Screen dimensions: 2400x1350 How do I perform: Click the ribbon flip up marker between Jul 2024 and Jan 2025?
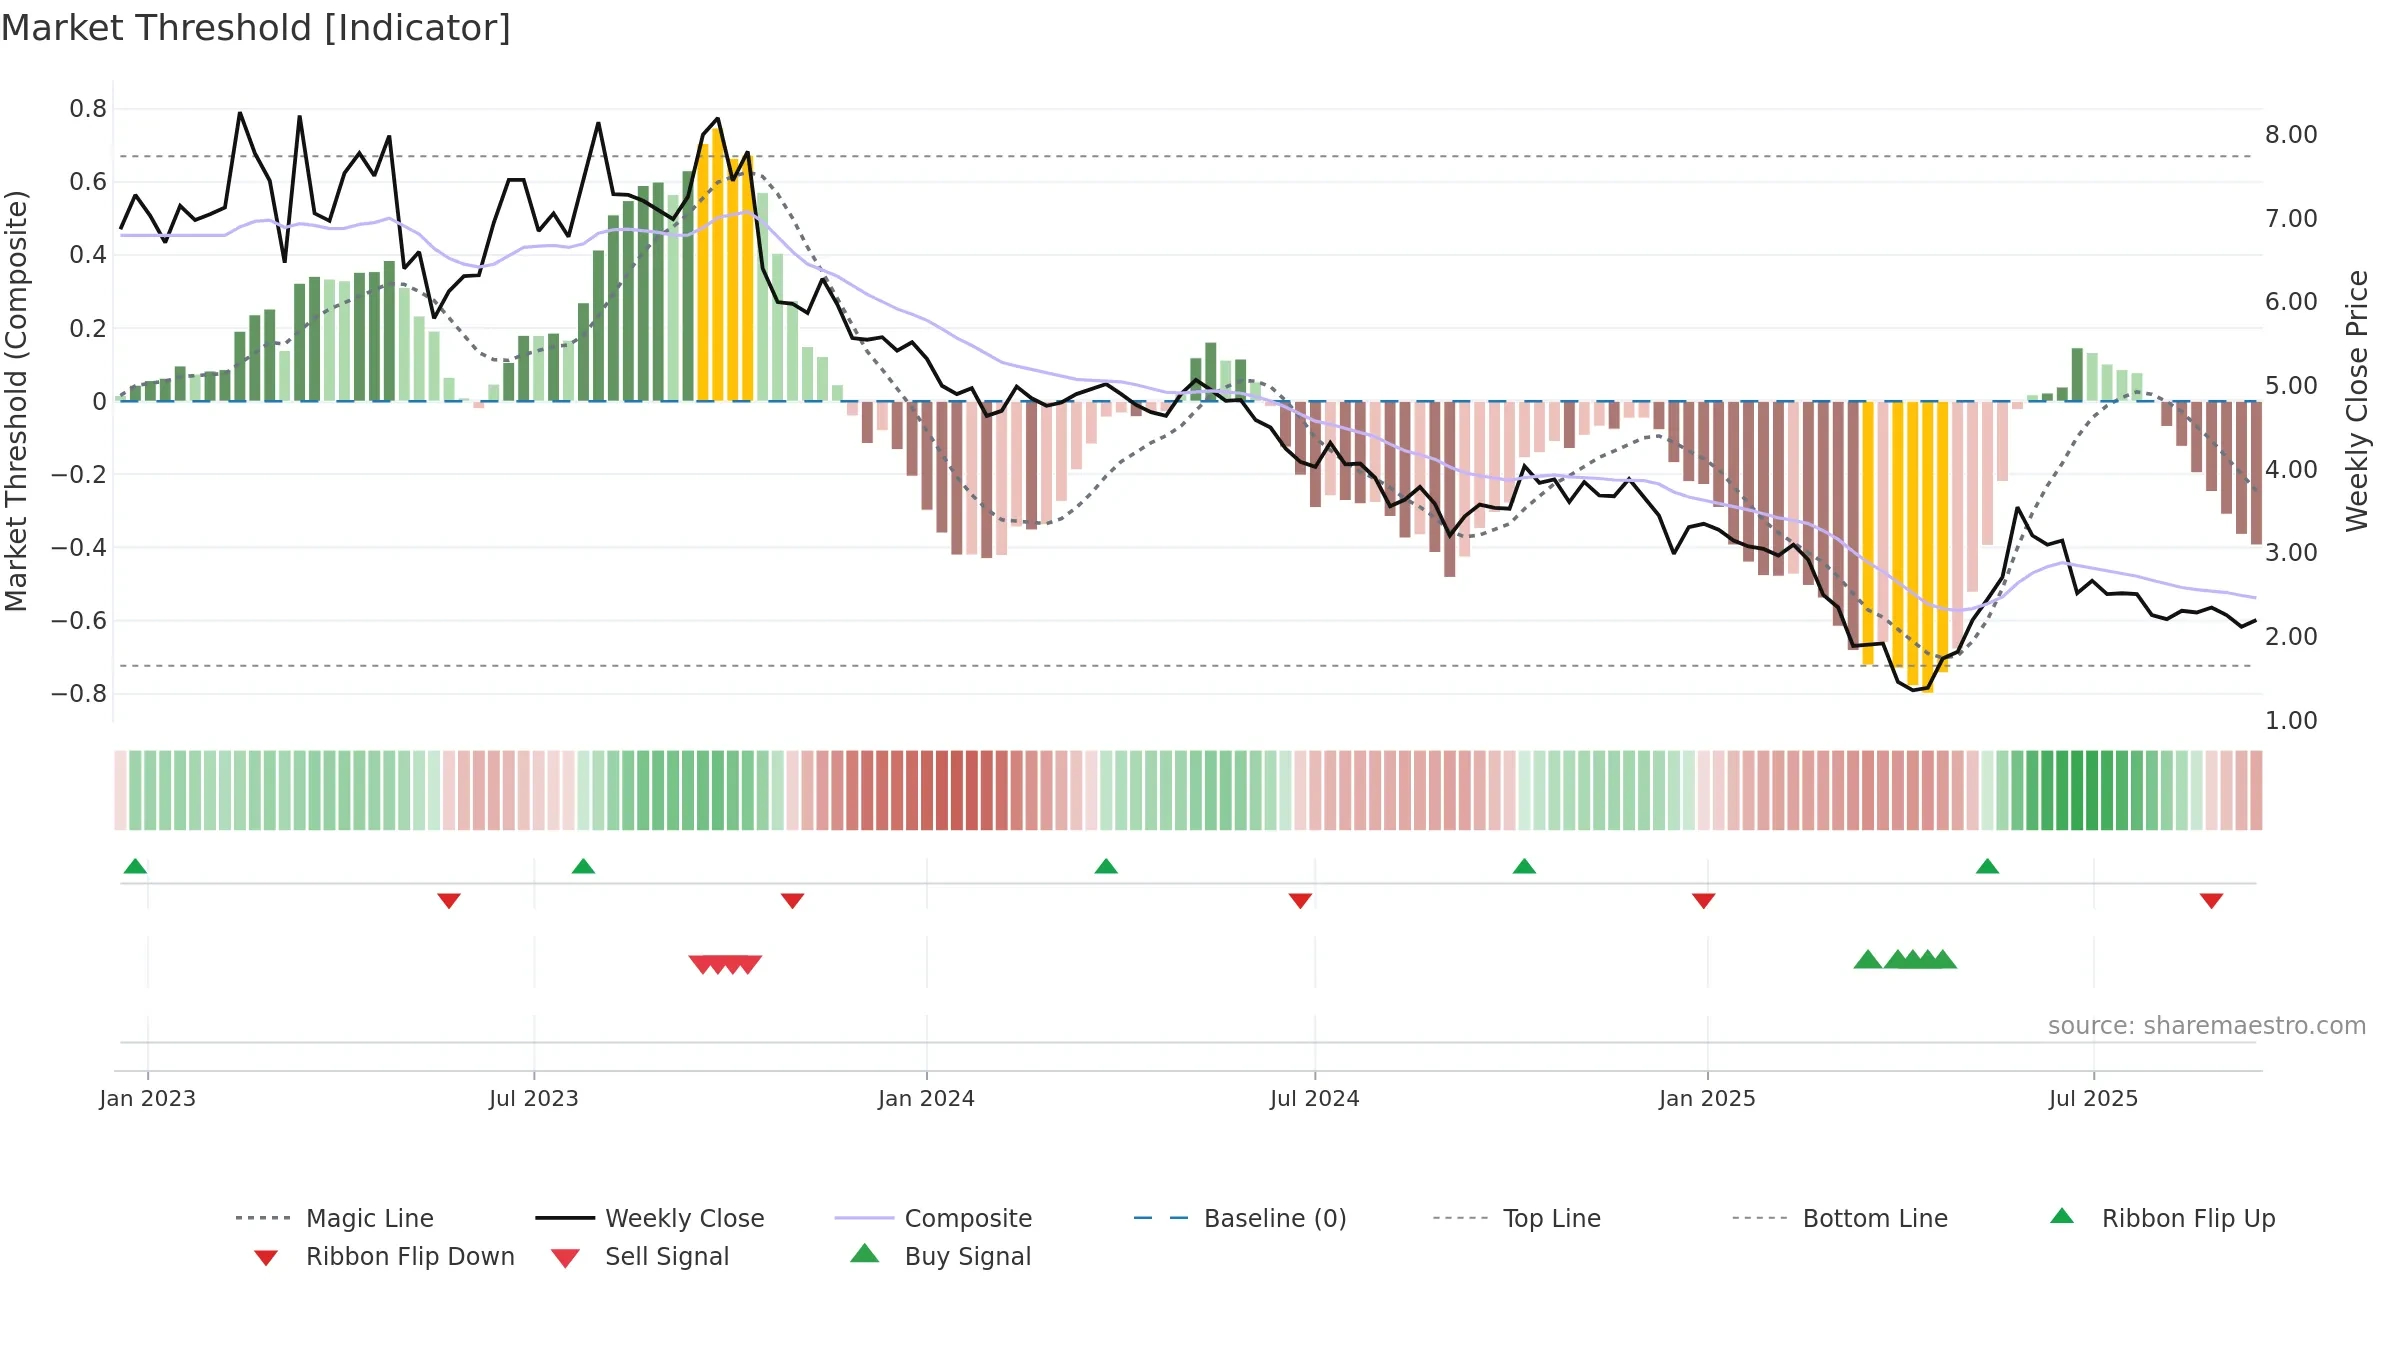coord(1524,866)
